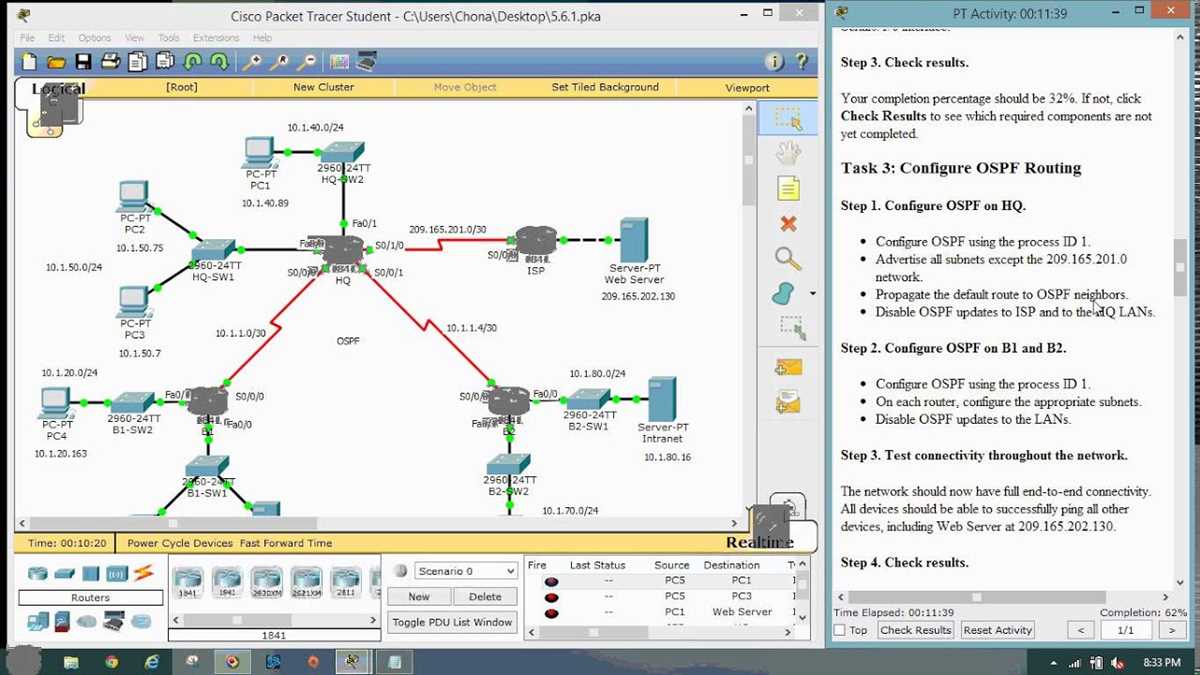Choose the Draw Polygon shape tool
Image resolution: width=1200 pixels, height=675 pixels.
[x=784, y=293]
